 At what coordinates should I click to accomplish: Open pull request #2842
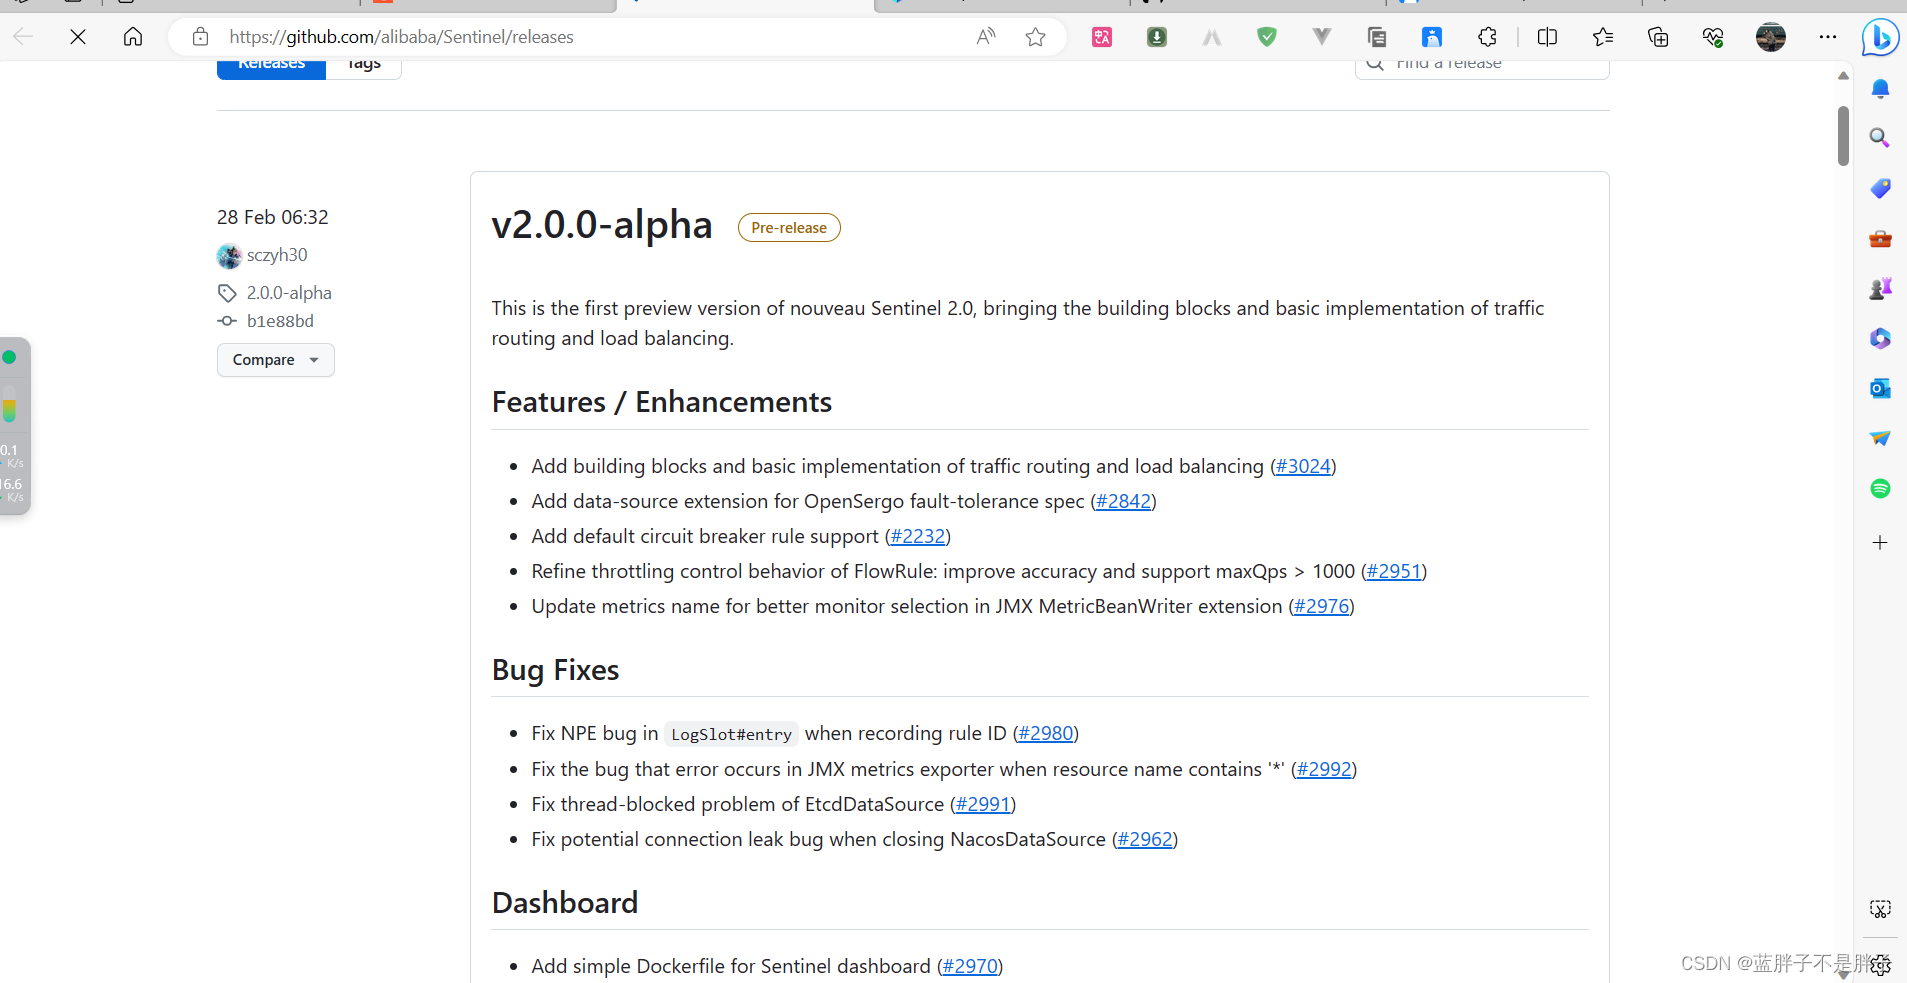pos(1123,501)
